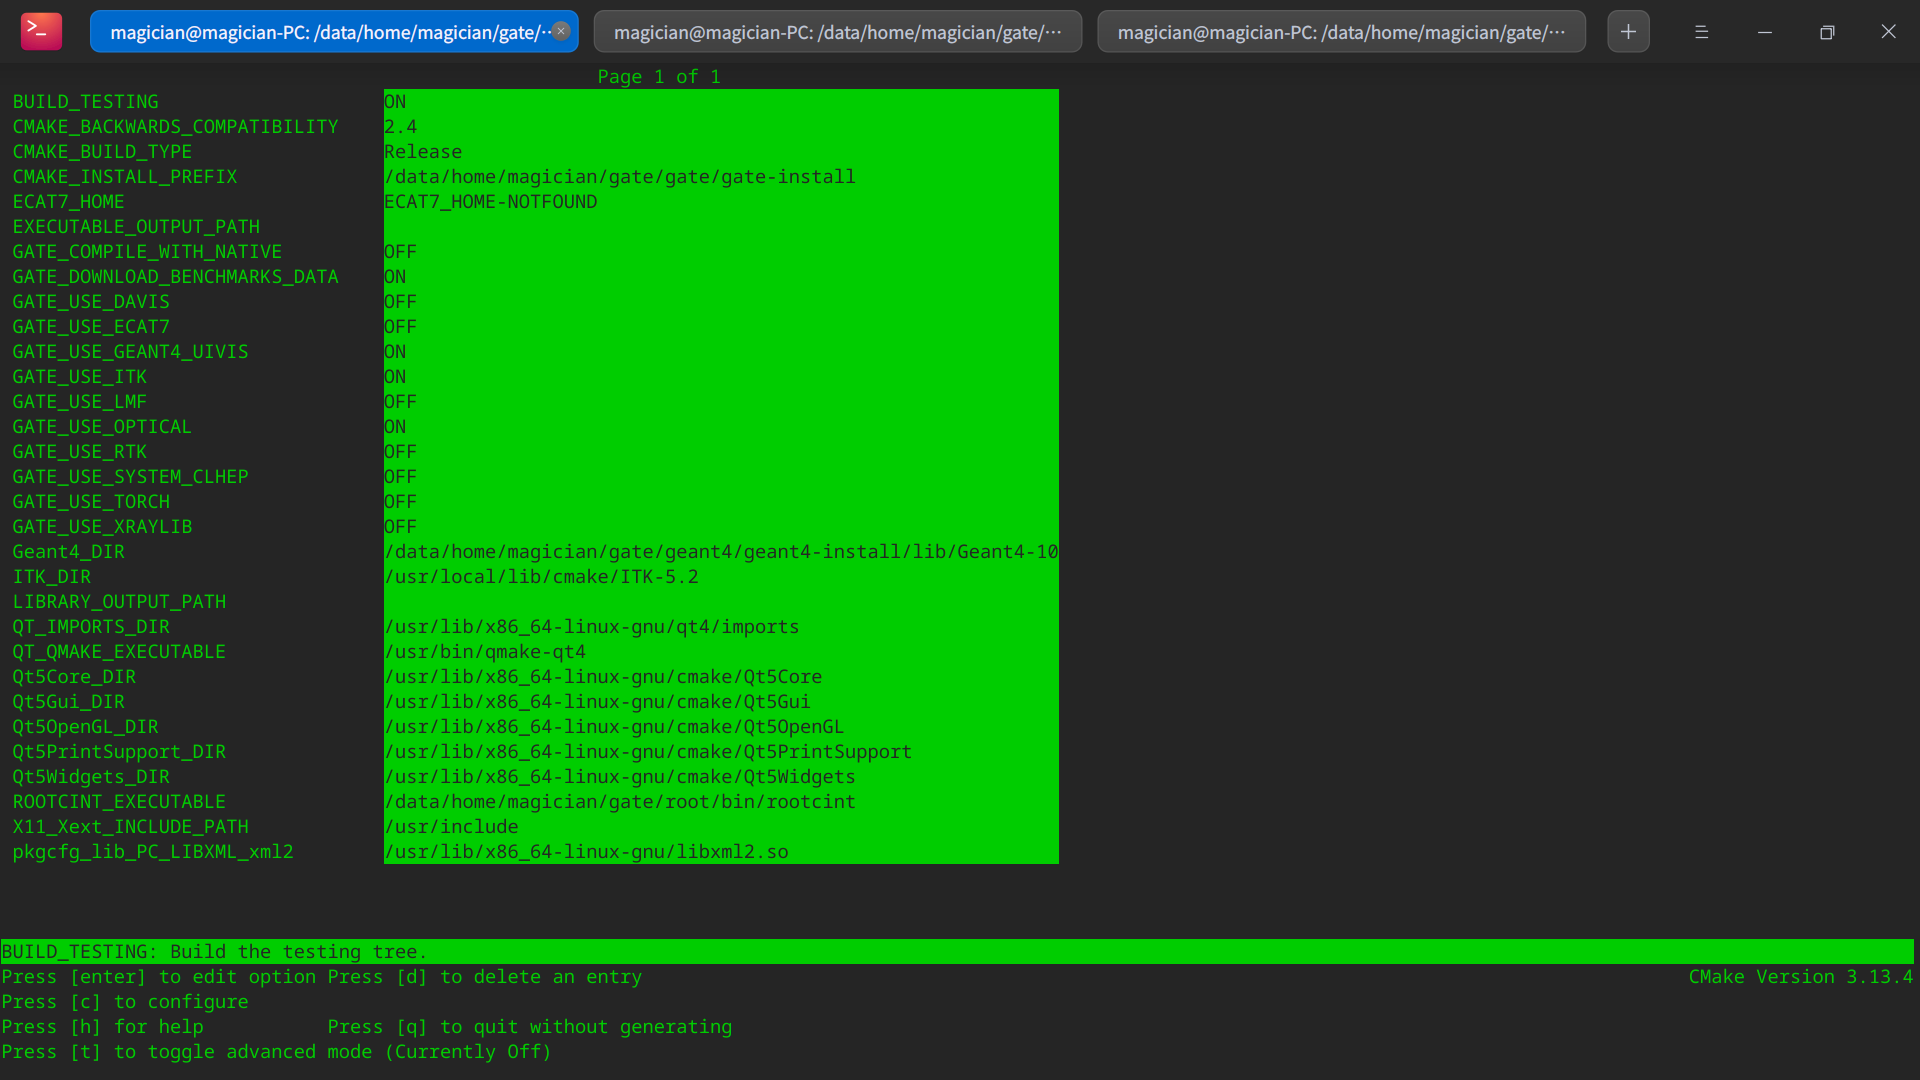Switch to the second terminal tab
Image resolution: width=1920 pixels, height=1080 pixels.
pos(837,32)
